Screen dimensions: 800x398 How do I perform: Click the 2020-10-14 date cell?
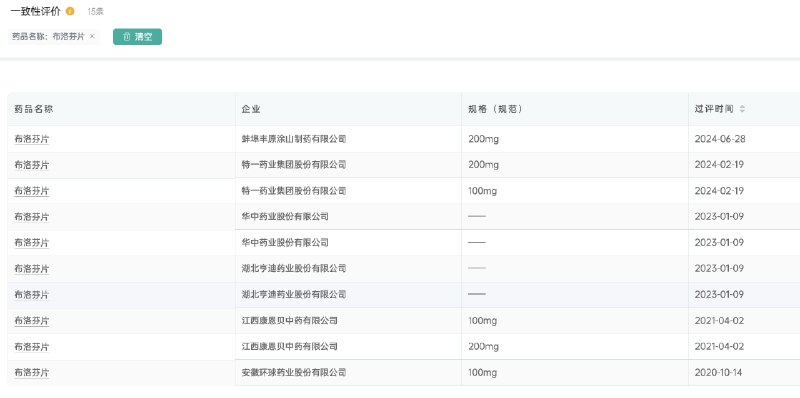click(718, 372)
